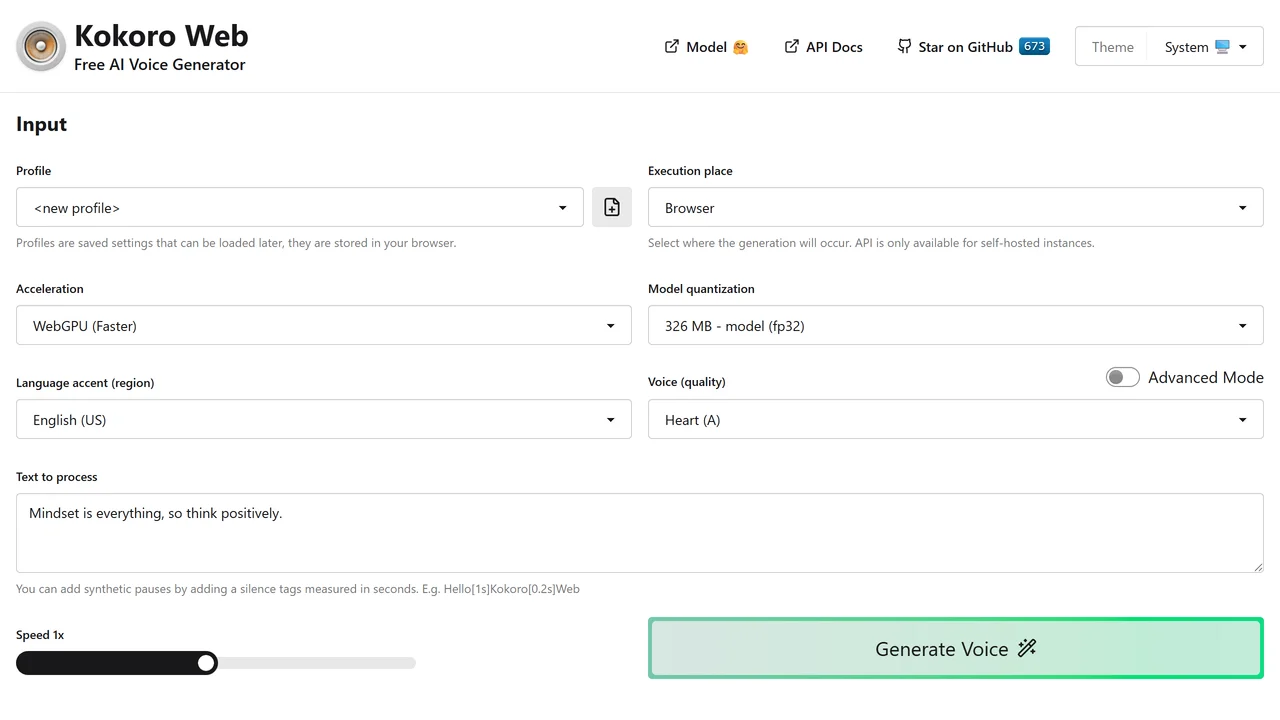
Task: Click the hugging face emoji next to Model
Action: point(740,47)
